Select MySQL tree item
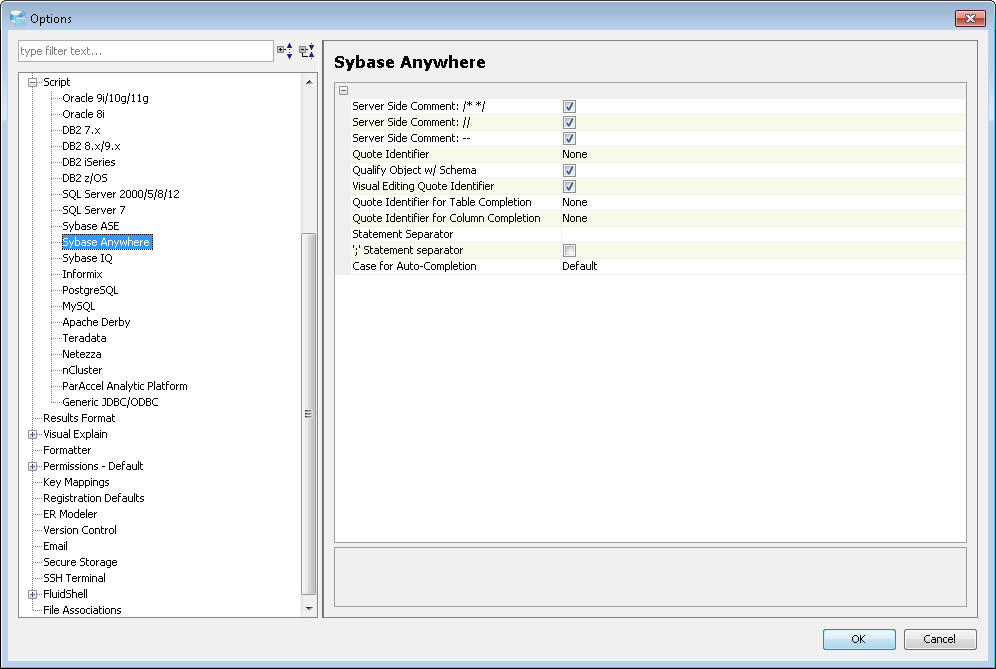This screenshot has width=996, height=669. coord(79,306)
